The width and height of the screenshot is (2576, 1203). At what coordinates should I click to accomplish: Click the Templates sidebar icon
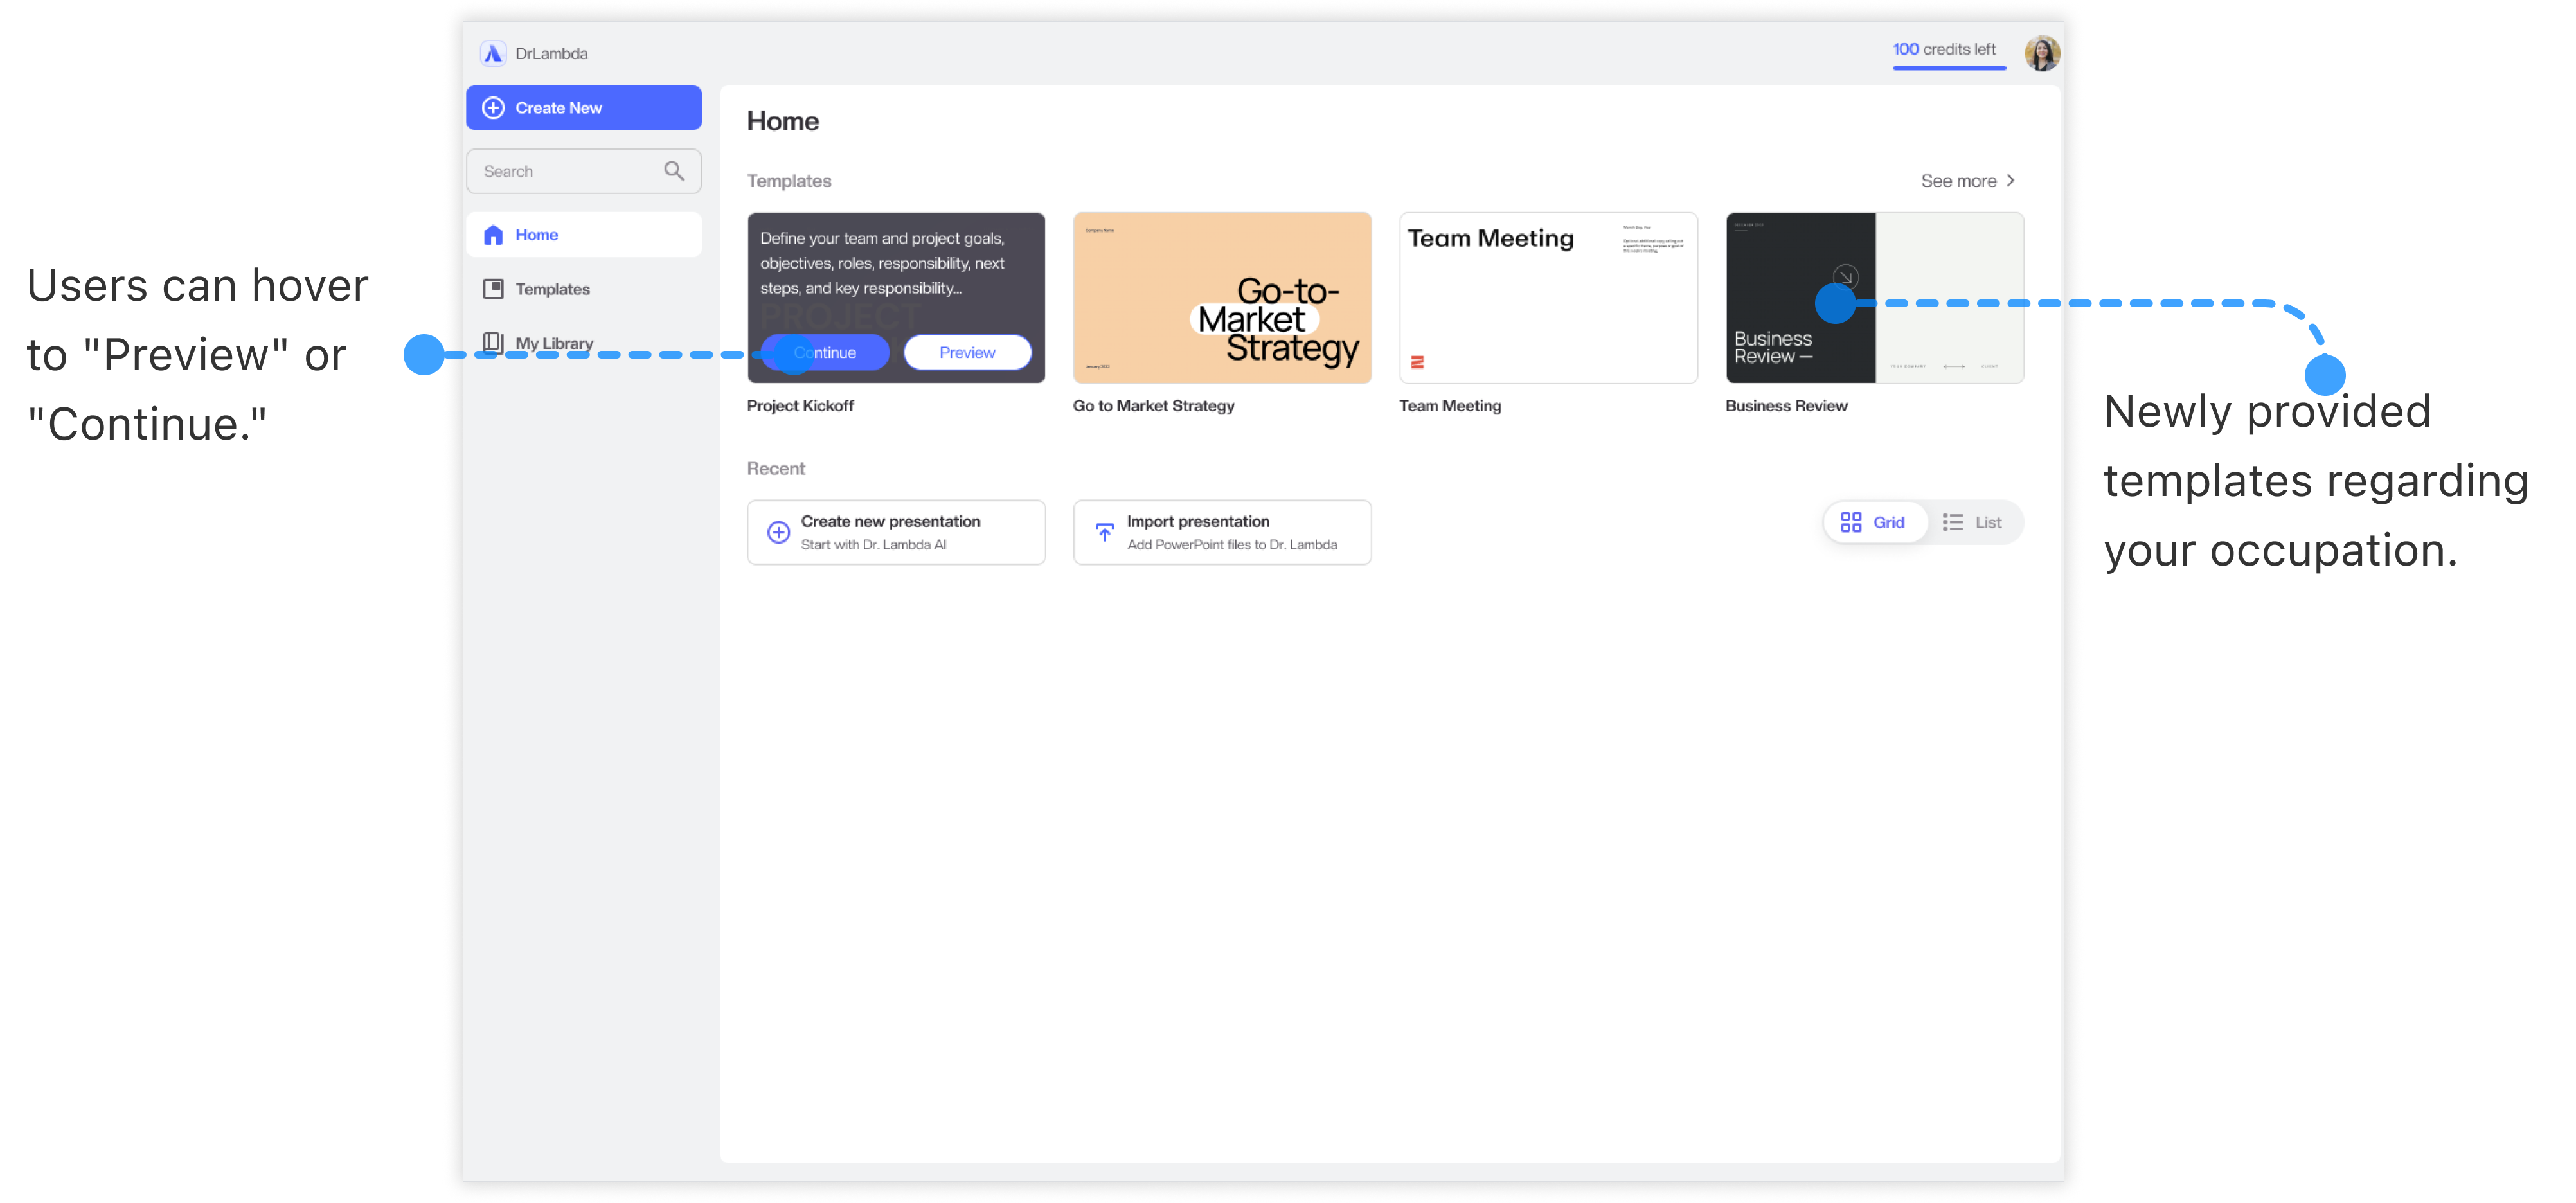click(x=493, y=289)
